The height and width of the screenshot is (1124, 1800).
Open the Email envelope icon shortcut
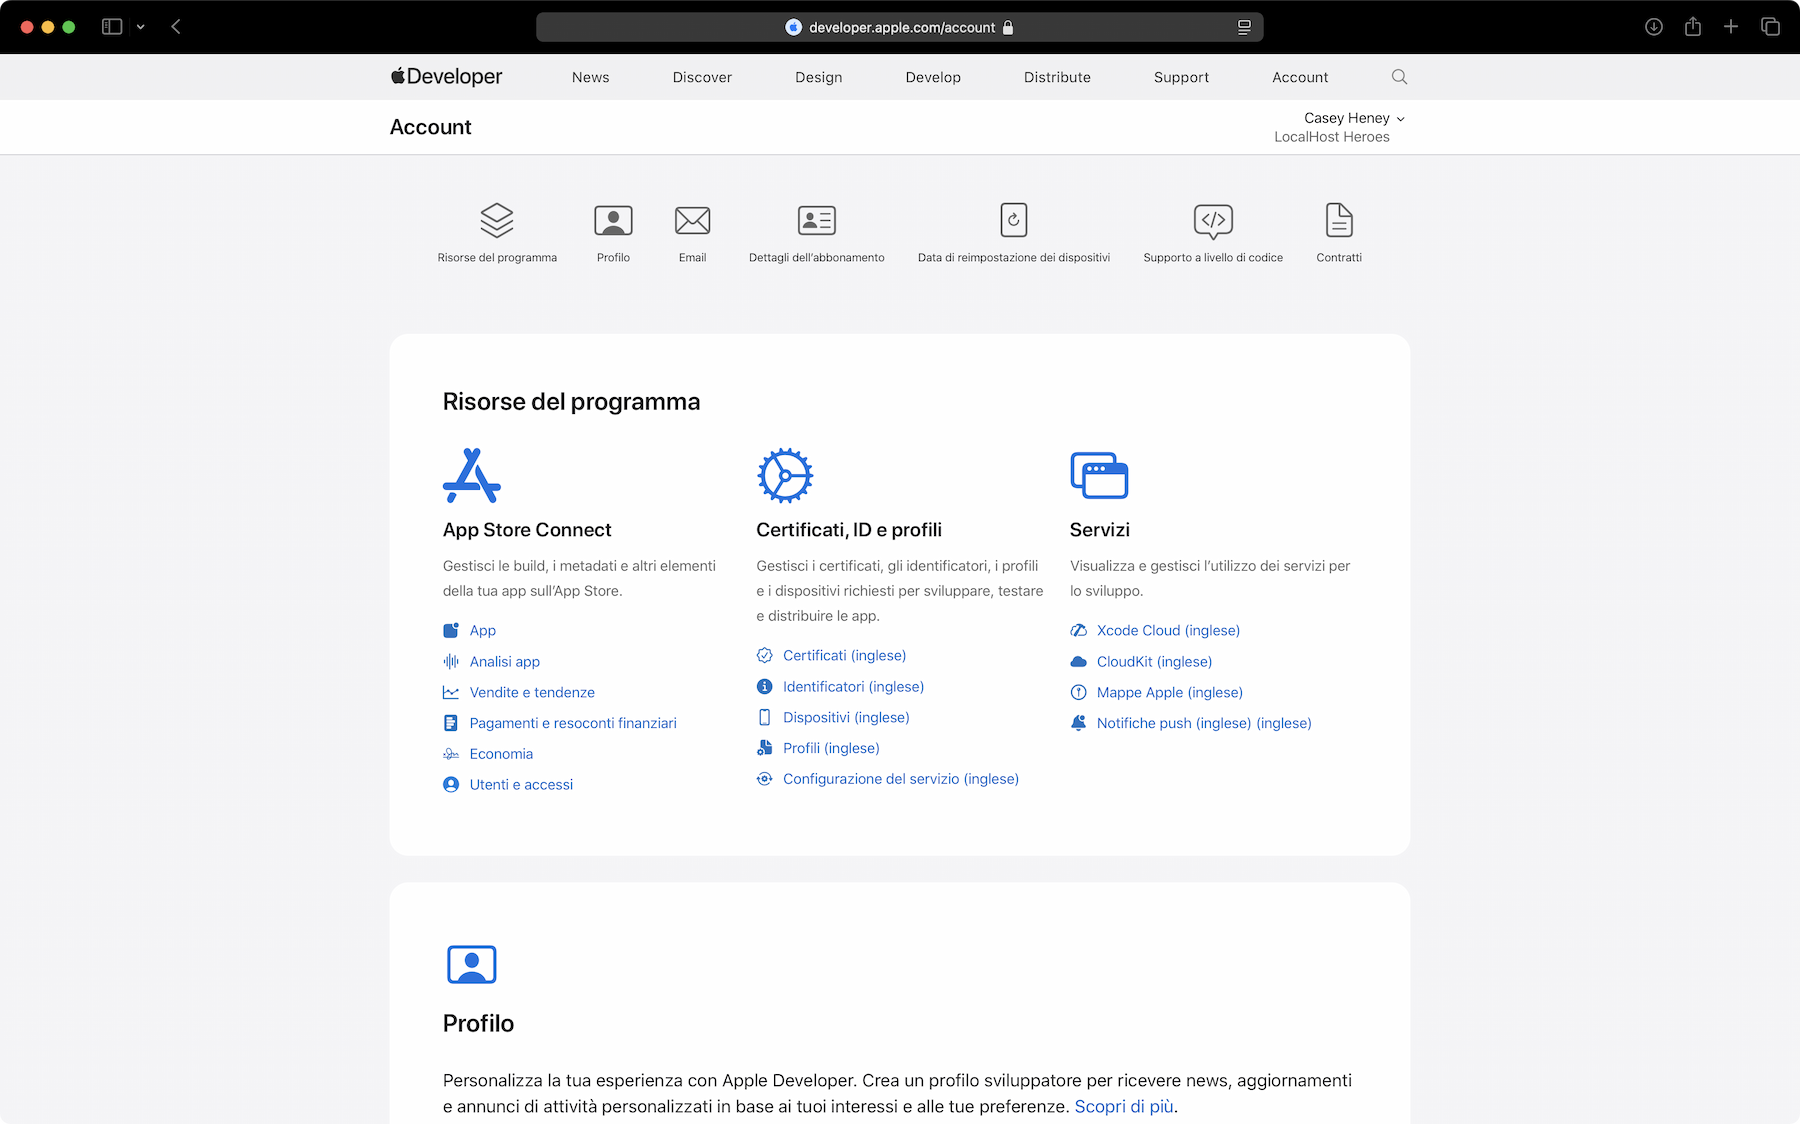click(x=692, y=220)
